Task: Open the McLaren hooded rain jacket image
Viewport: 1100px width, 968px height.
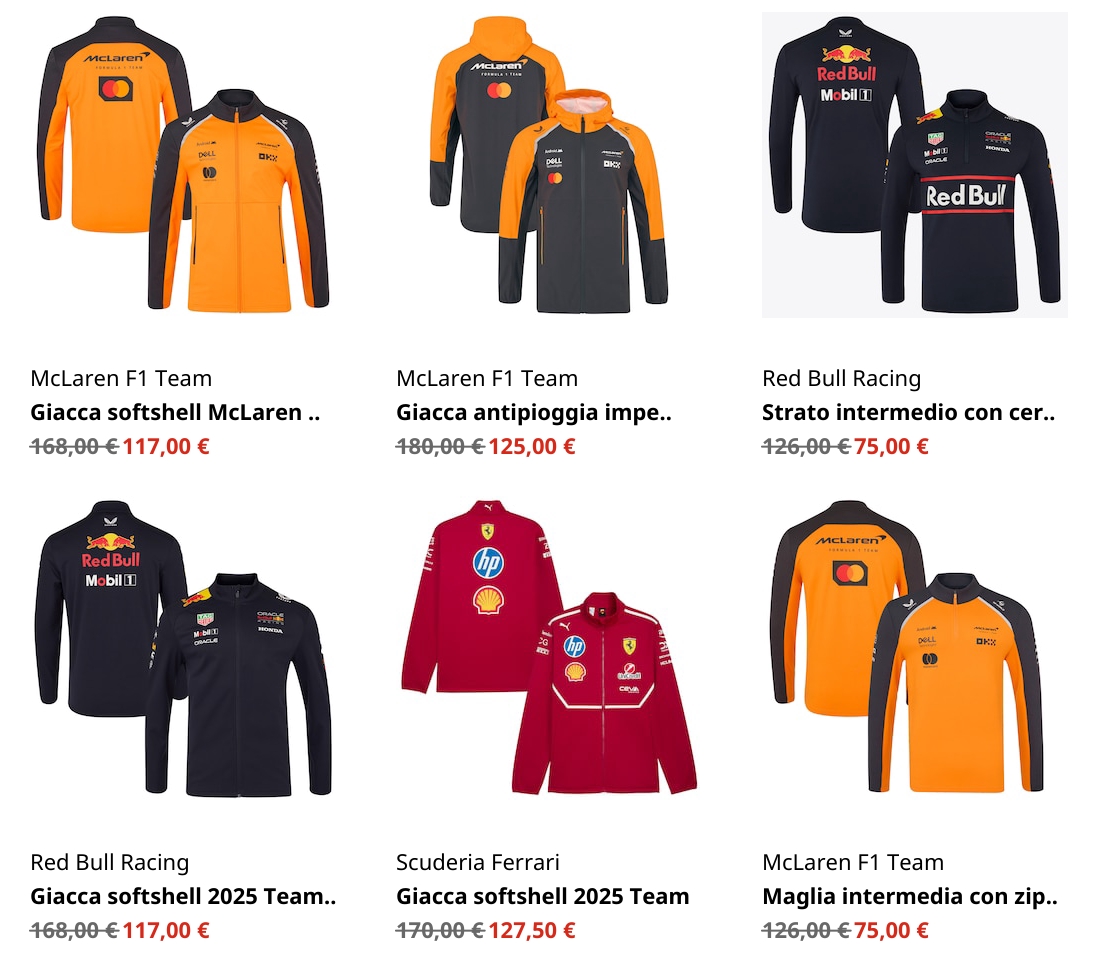Action: (549, 165)
